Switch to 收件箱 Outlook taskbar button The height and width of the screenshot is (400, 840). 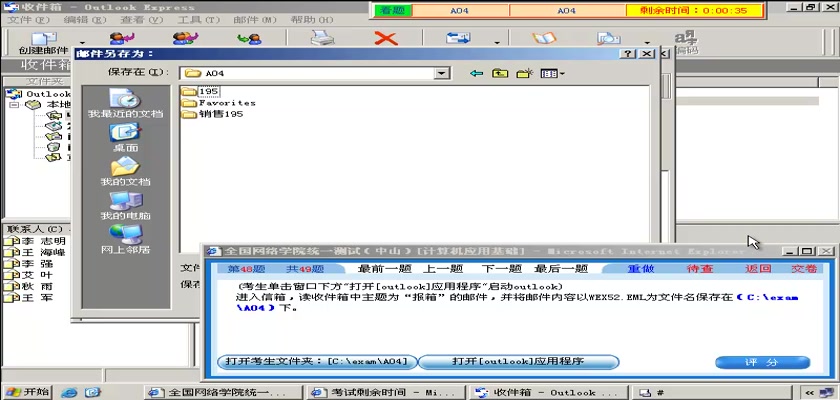point(549,393)
